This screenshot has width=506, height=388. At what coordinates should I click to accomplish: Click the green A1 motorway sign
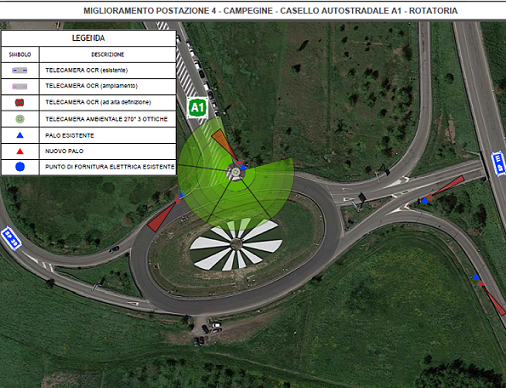click(198, 107)
